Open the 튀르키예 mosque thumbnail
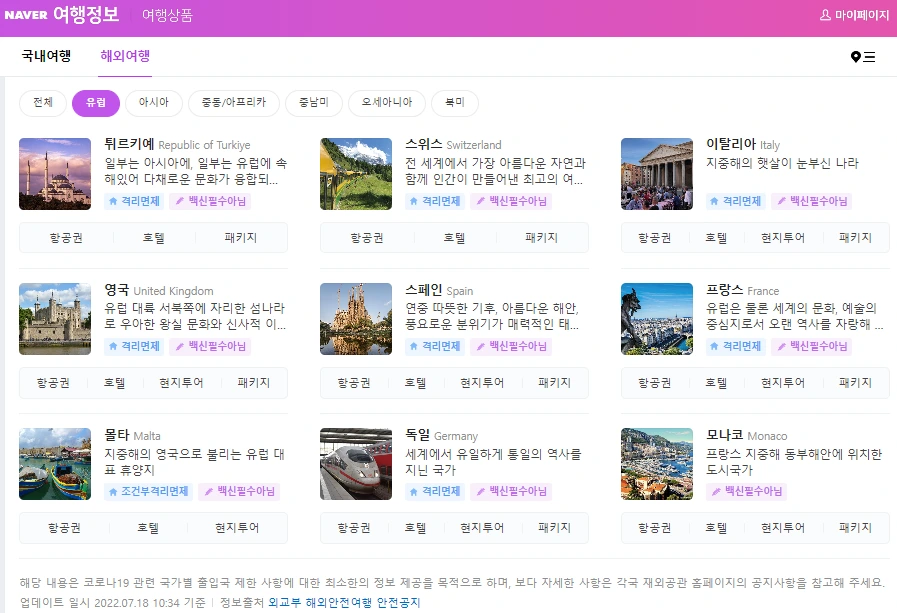This screenshot has height=613, width=897. 55,174
